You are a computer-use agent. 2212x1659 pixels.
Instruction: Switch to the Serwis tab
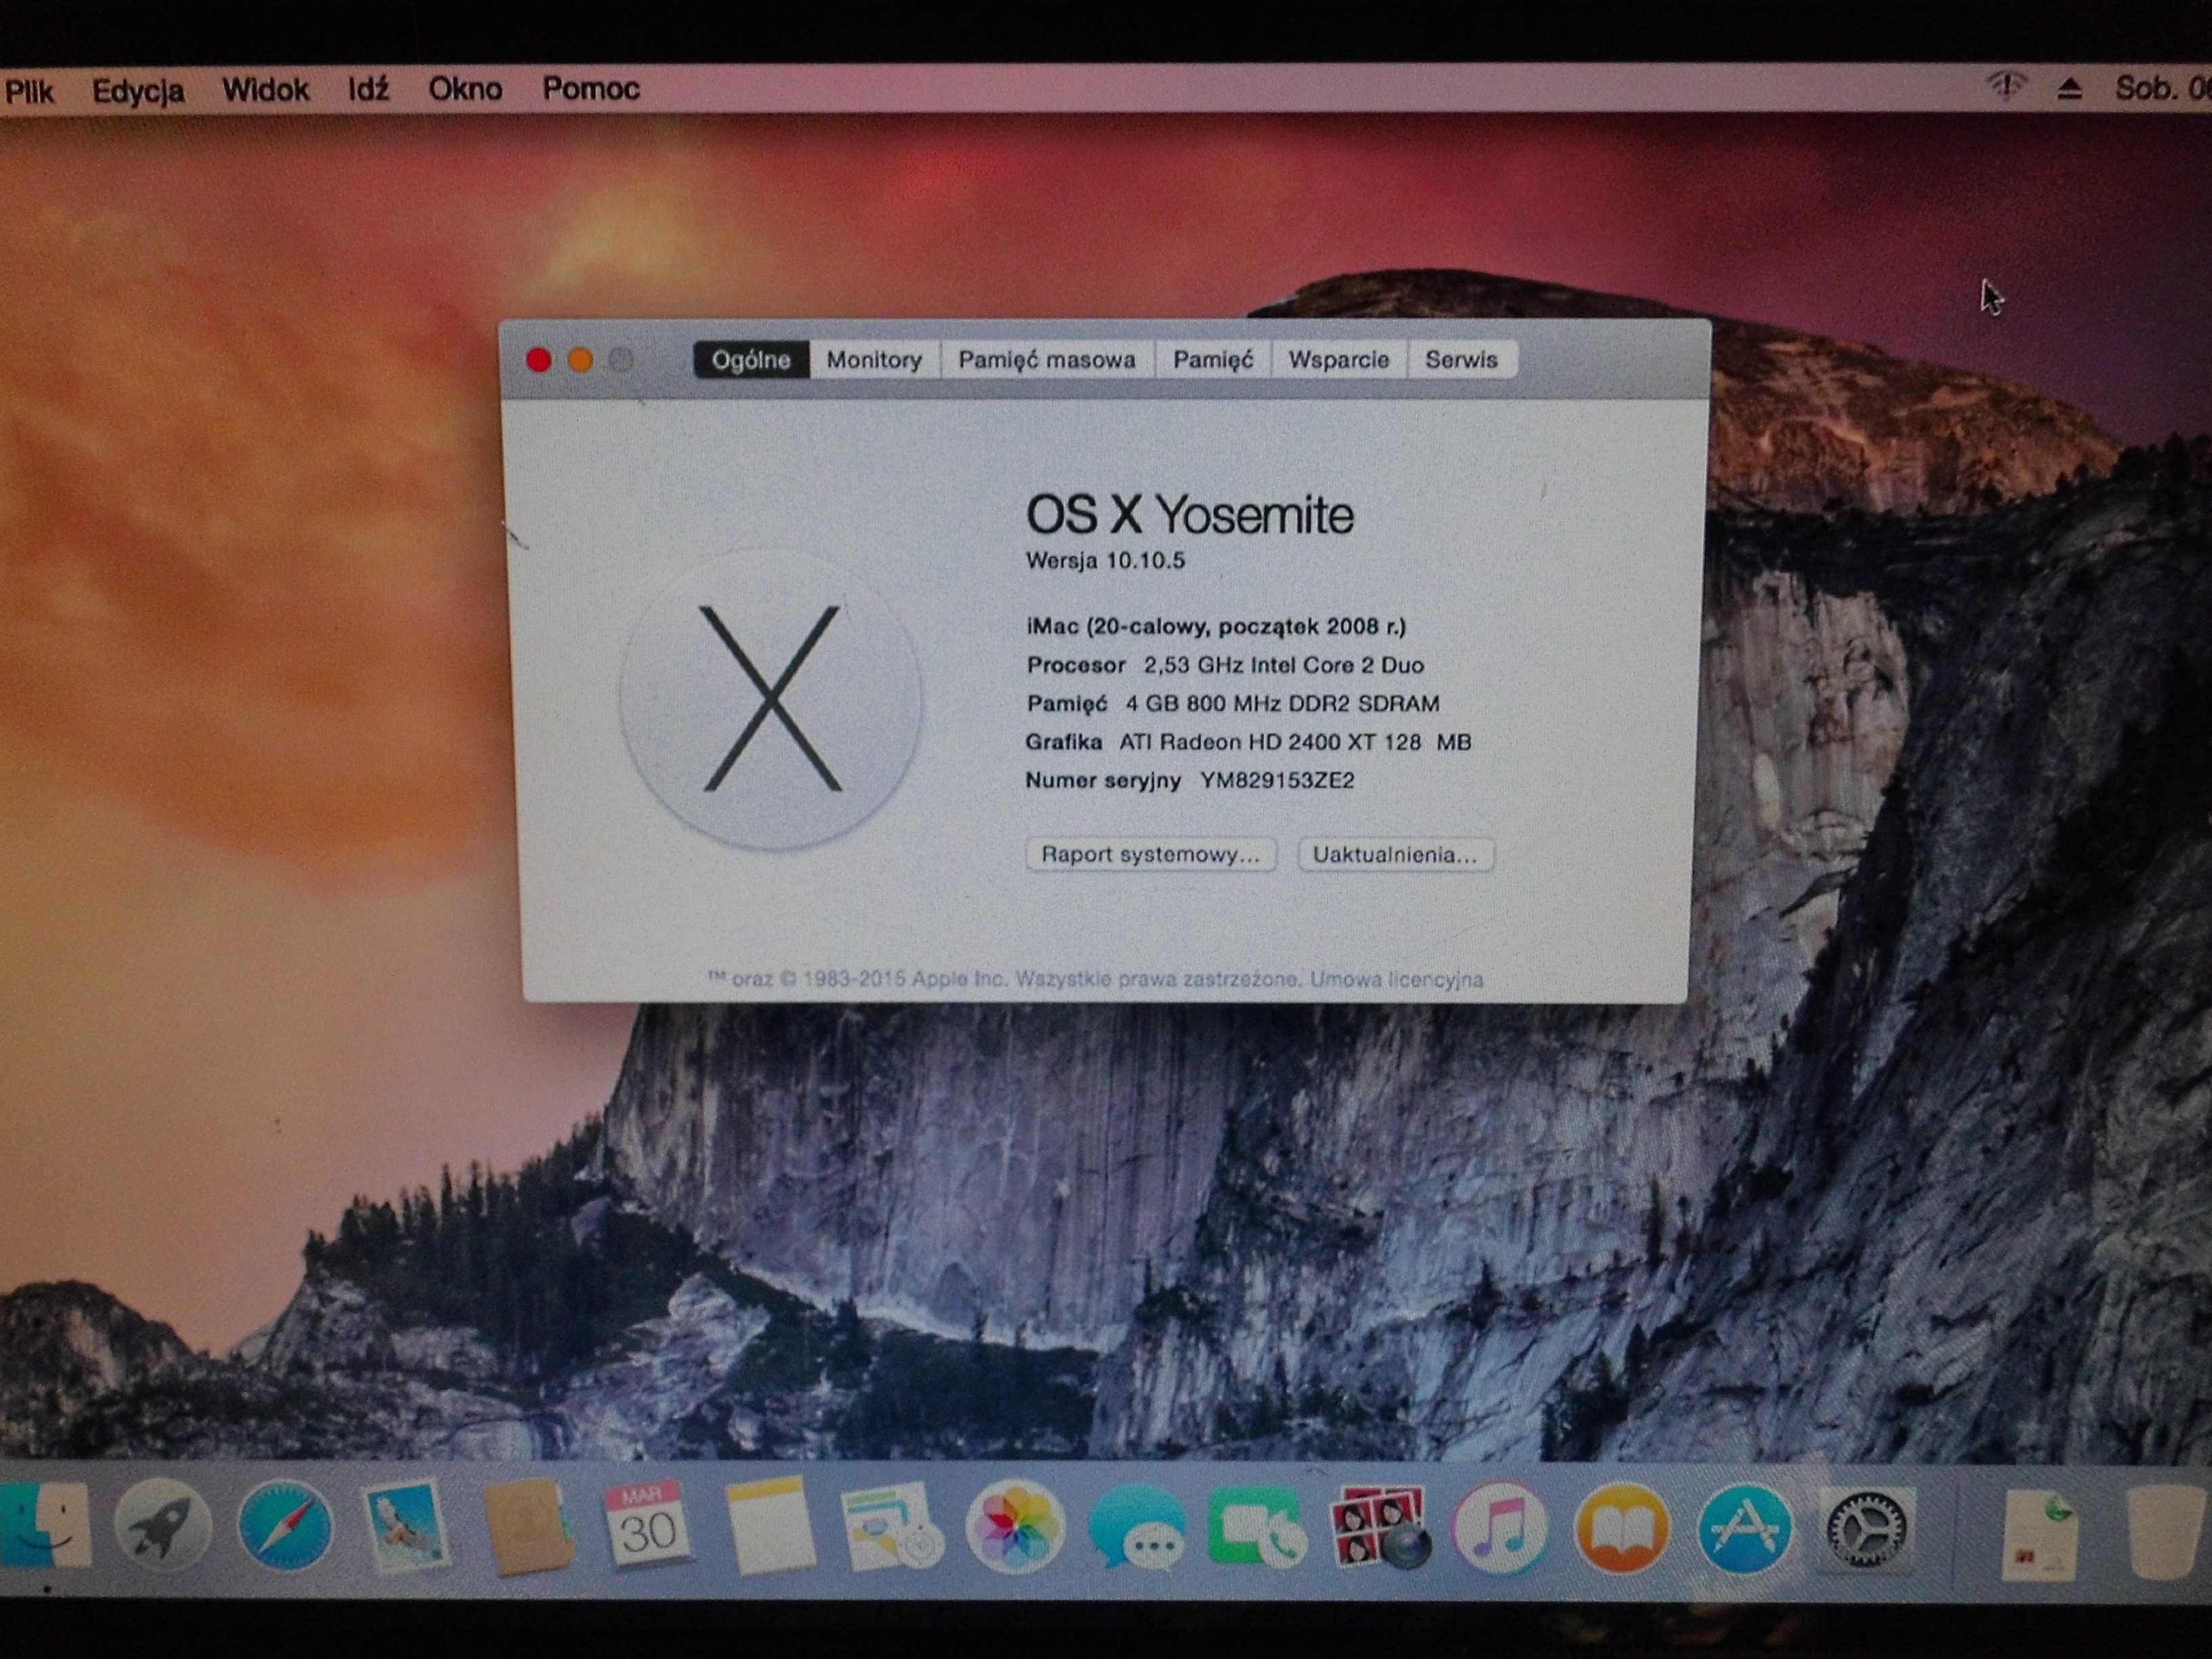pyautogui.click(x=1462, y=360)
